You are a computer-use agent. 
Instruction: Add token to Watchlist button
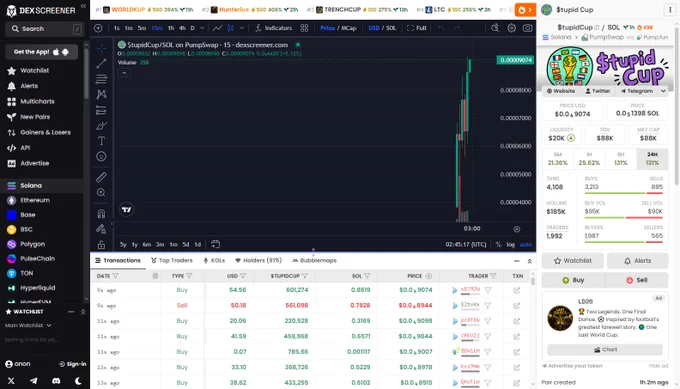[x=572, y=261]
